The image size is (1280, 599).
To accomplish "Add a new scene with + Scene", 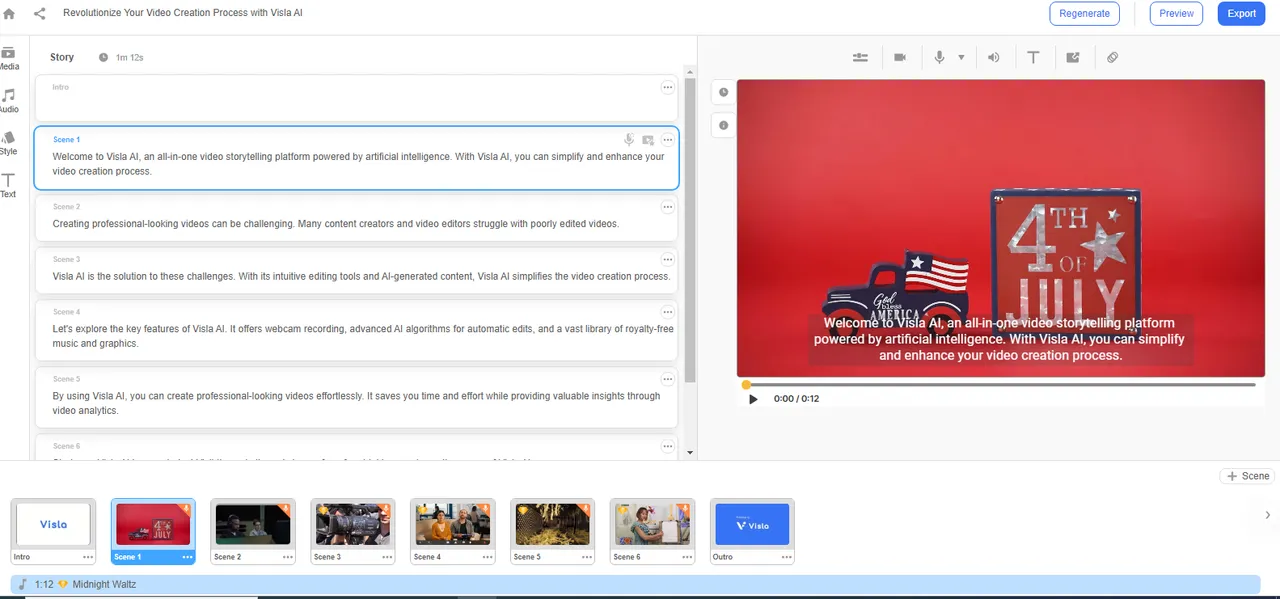I will [1248, 476].
